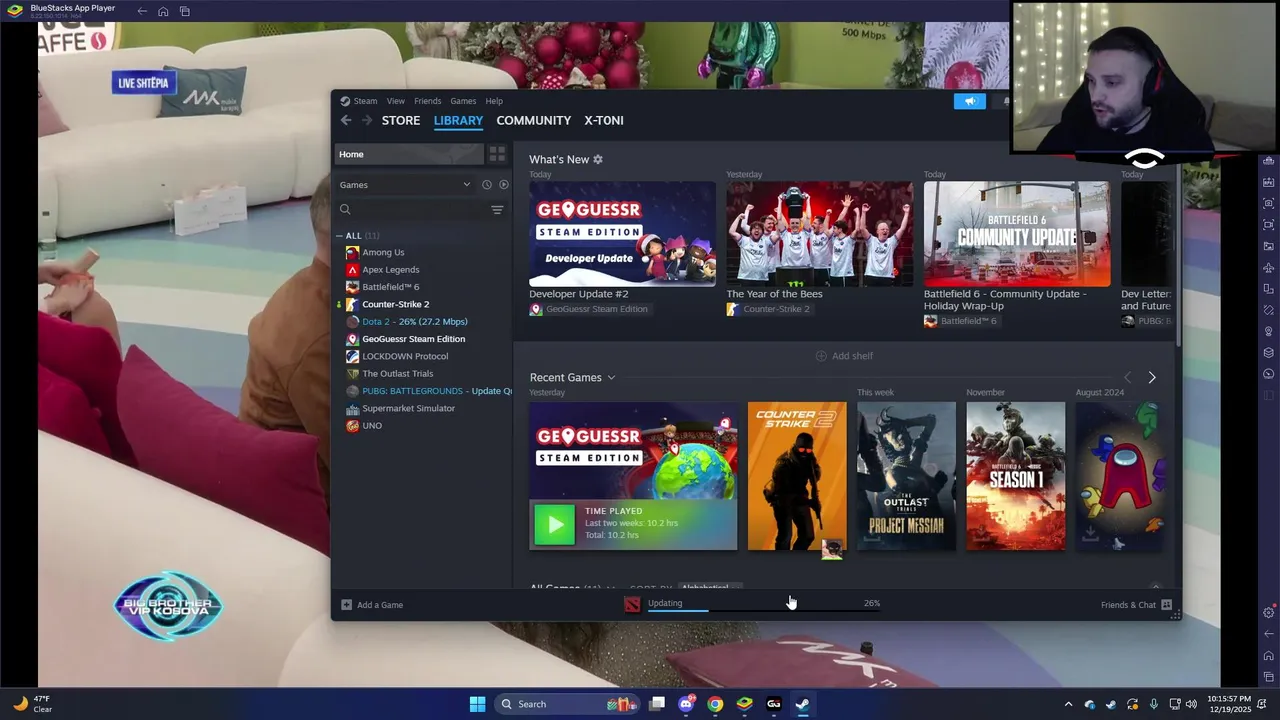The height and width of the screenshot is (720, 1280).
Task: Select the LIBRARY tab
Action: click(x=458, y=120)
